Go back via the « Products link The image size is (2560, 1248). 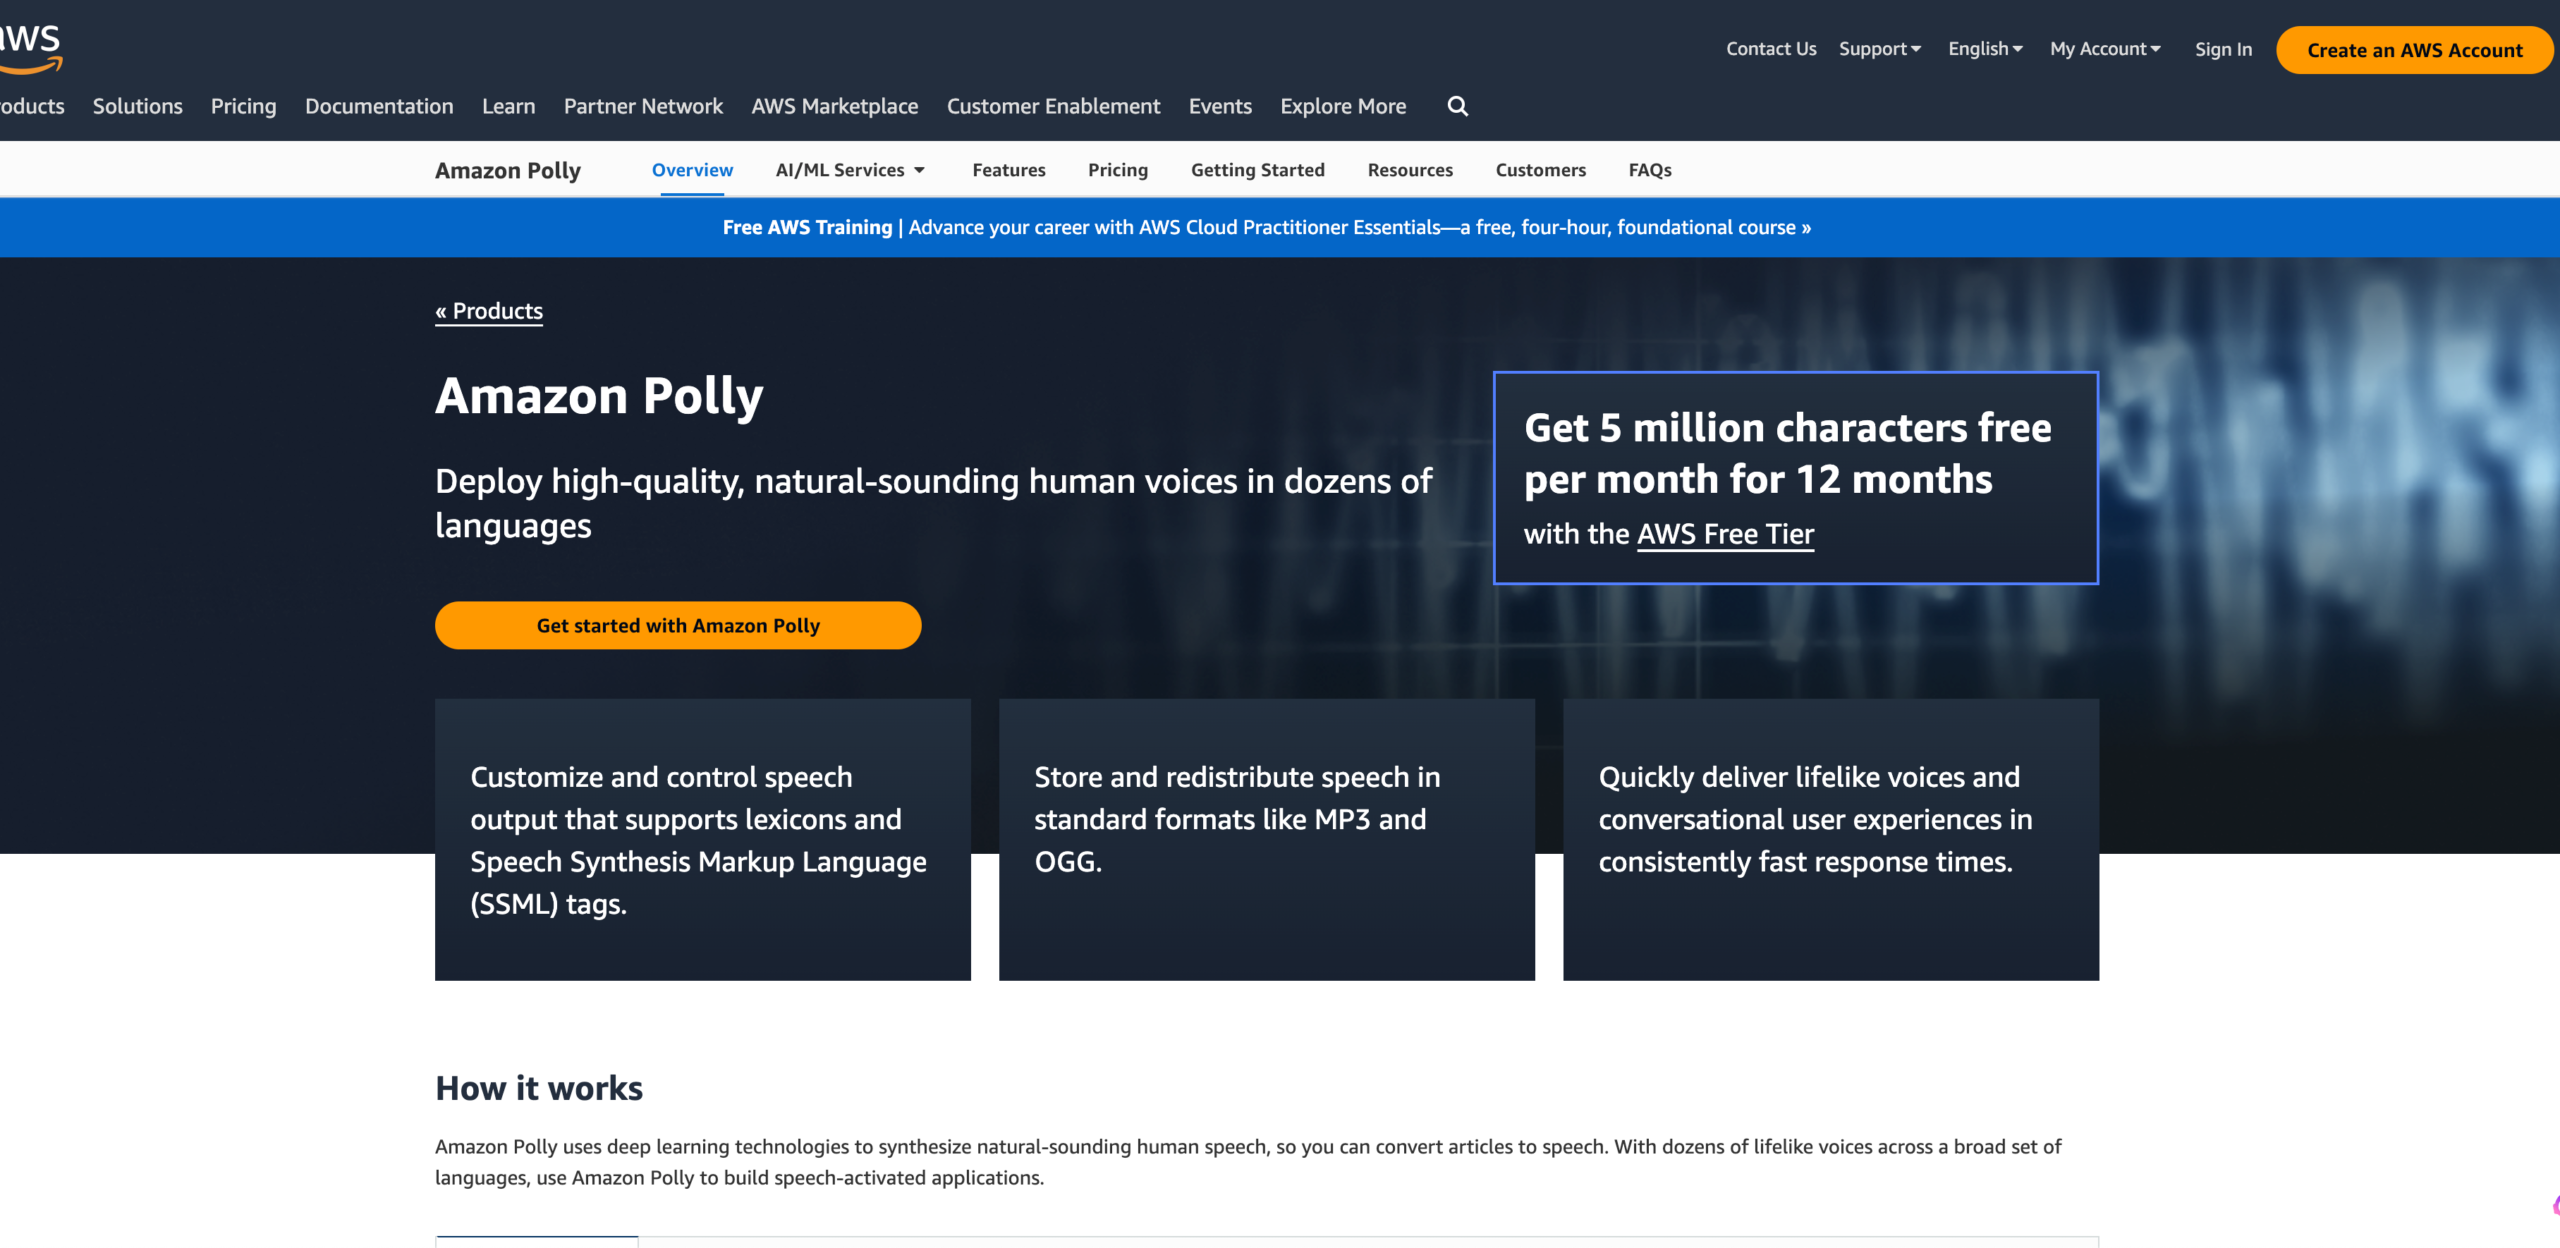click(489, 311)
